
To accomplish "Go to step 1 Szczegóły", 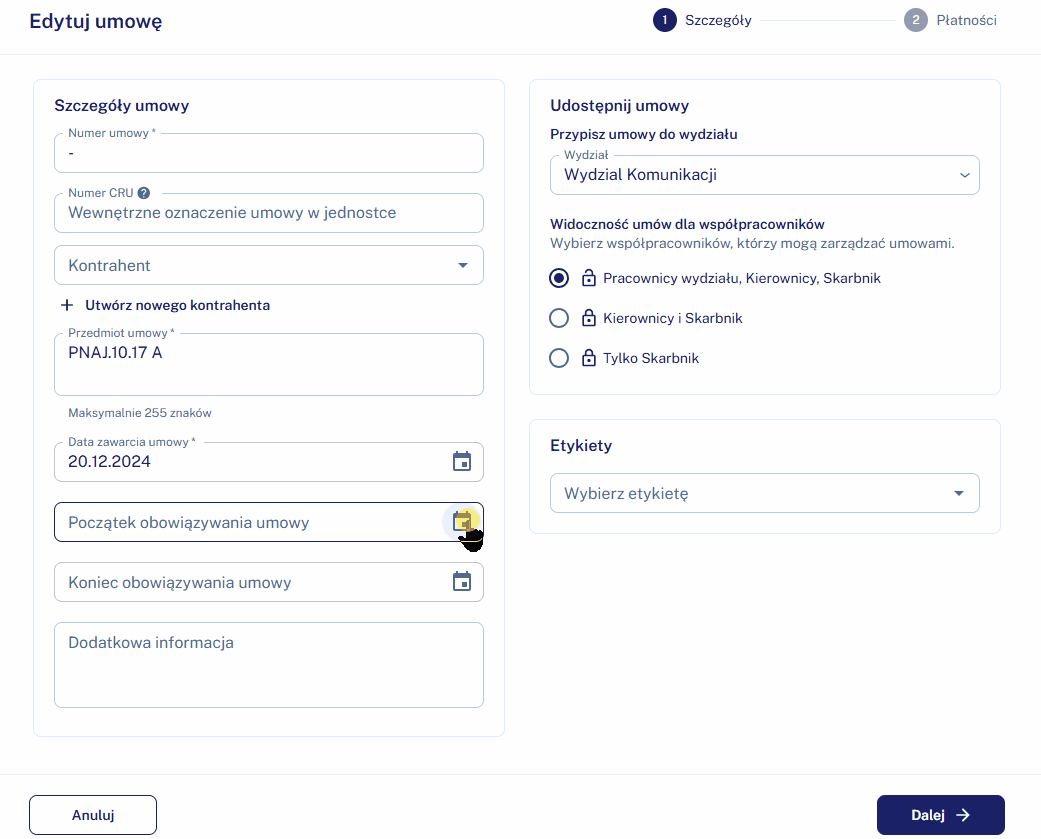I will [665, 20].
